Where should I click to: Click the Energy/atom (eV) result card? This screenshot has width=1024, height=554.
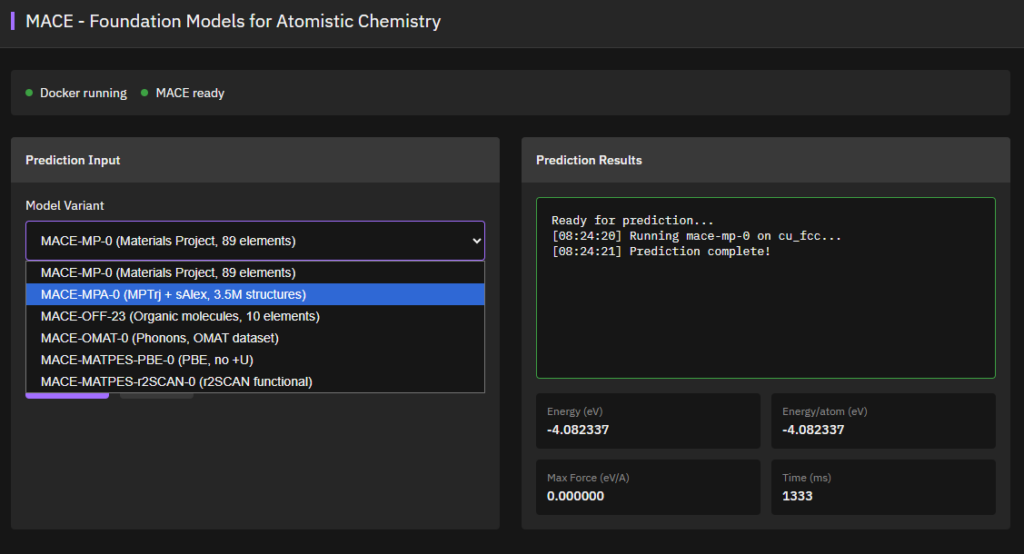coord(882,421)
